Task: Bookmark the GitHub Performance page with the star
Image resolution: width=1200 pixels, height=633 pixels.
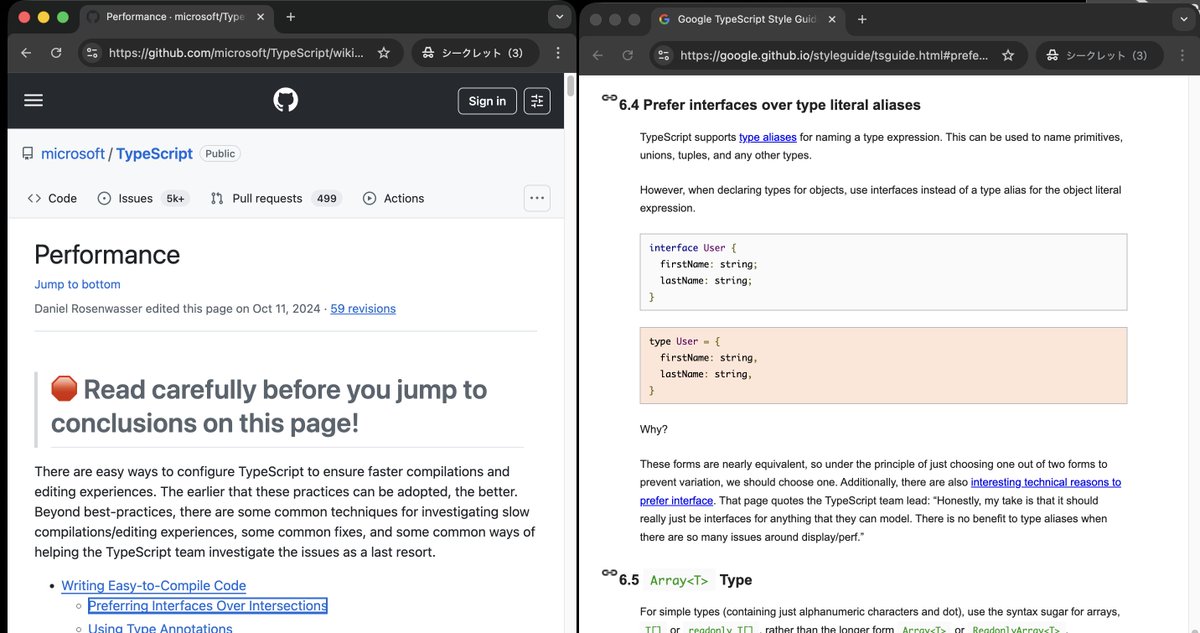Action: coord(384,53)
